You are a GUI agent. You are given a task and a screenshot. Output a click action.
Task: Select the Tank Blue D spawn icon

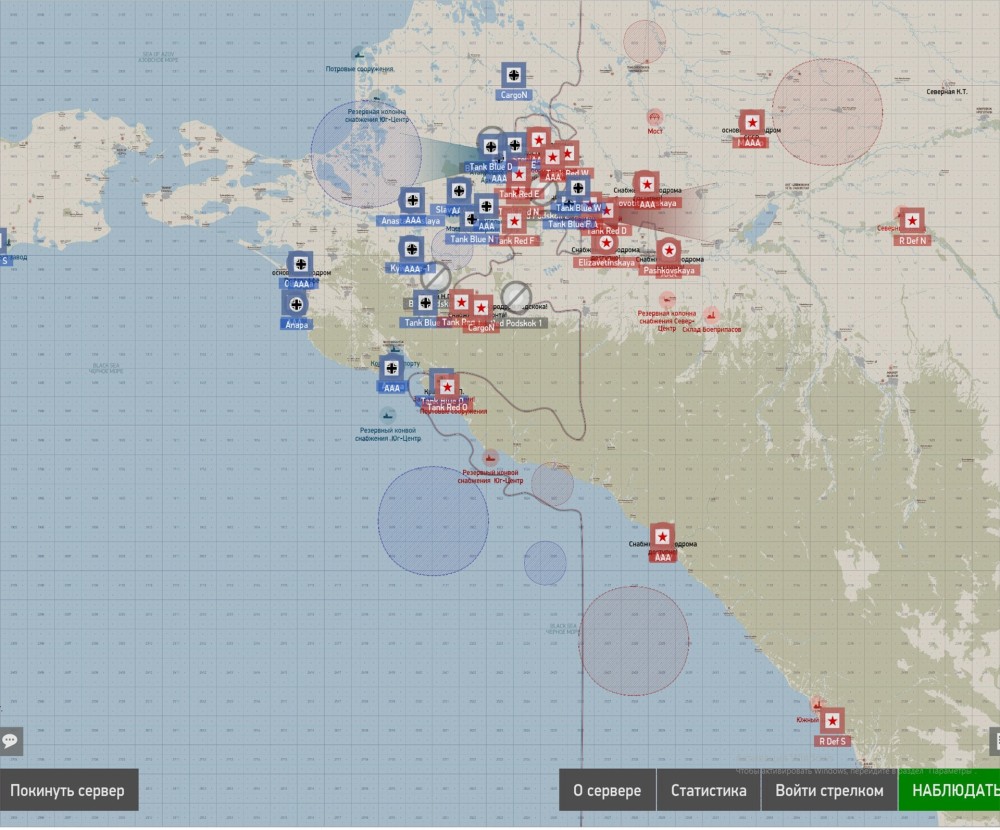click(490, 147)
